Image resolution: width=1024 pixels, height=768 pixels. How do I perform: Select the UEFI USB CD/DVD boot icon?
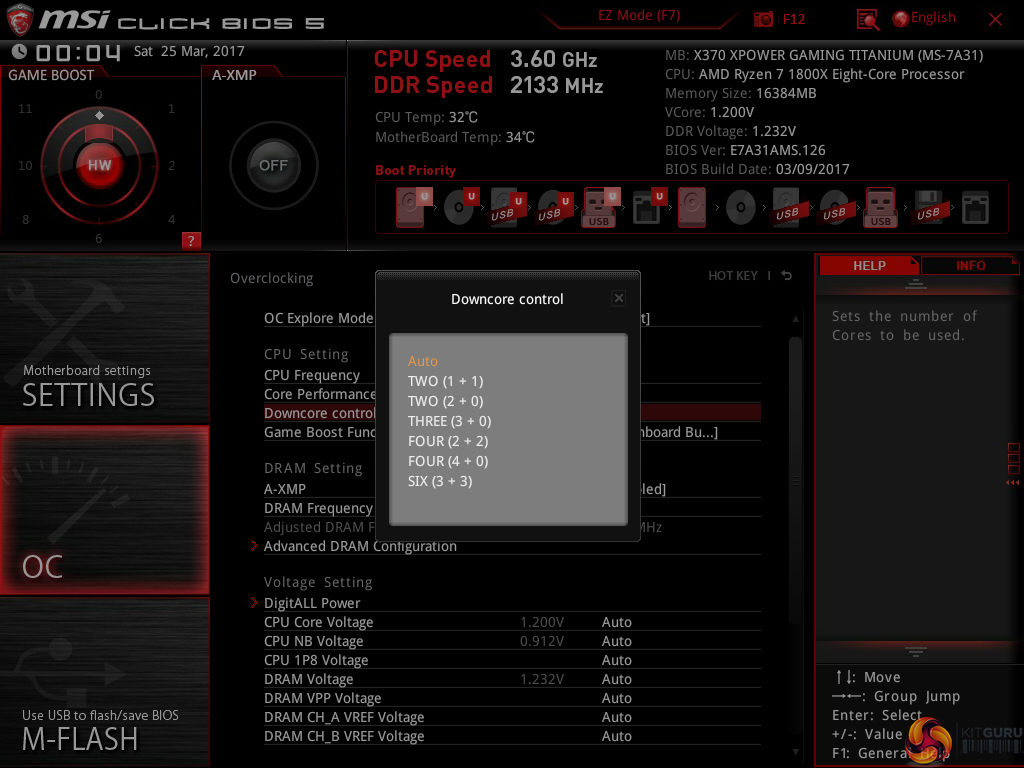point(554,207)
